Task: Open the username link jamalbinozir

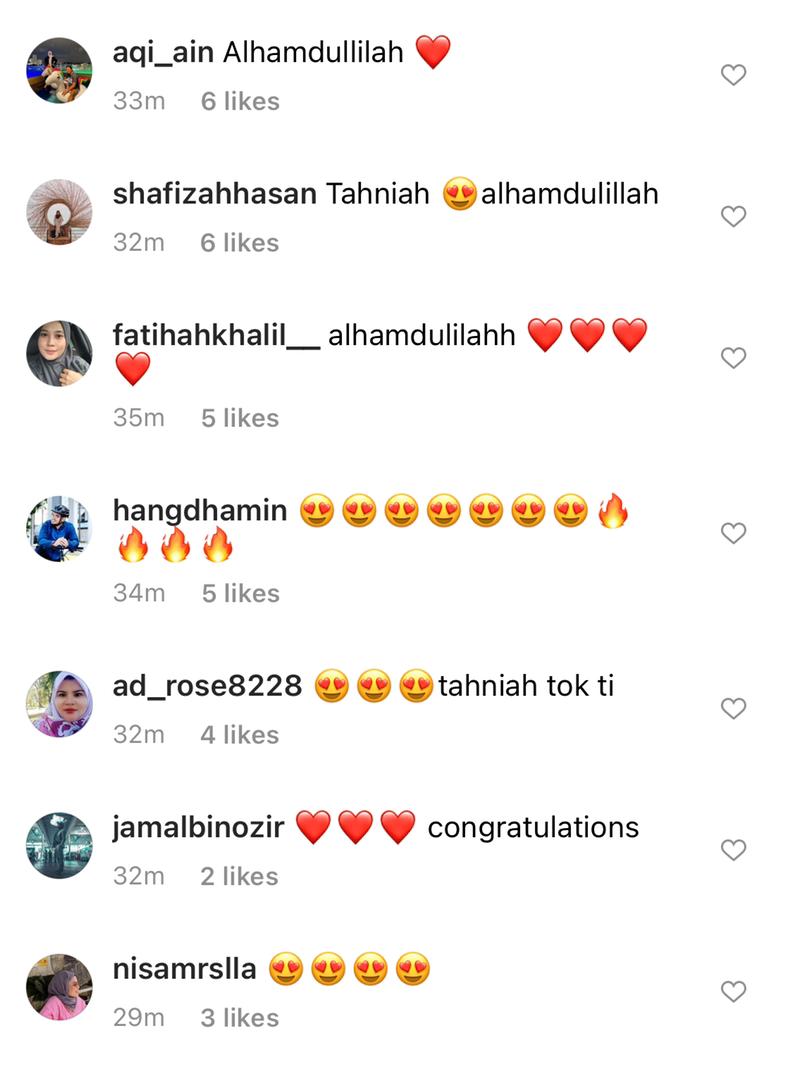Action: coord(198,827)
